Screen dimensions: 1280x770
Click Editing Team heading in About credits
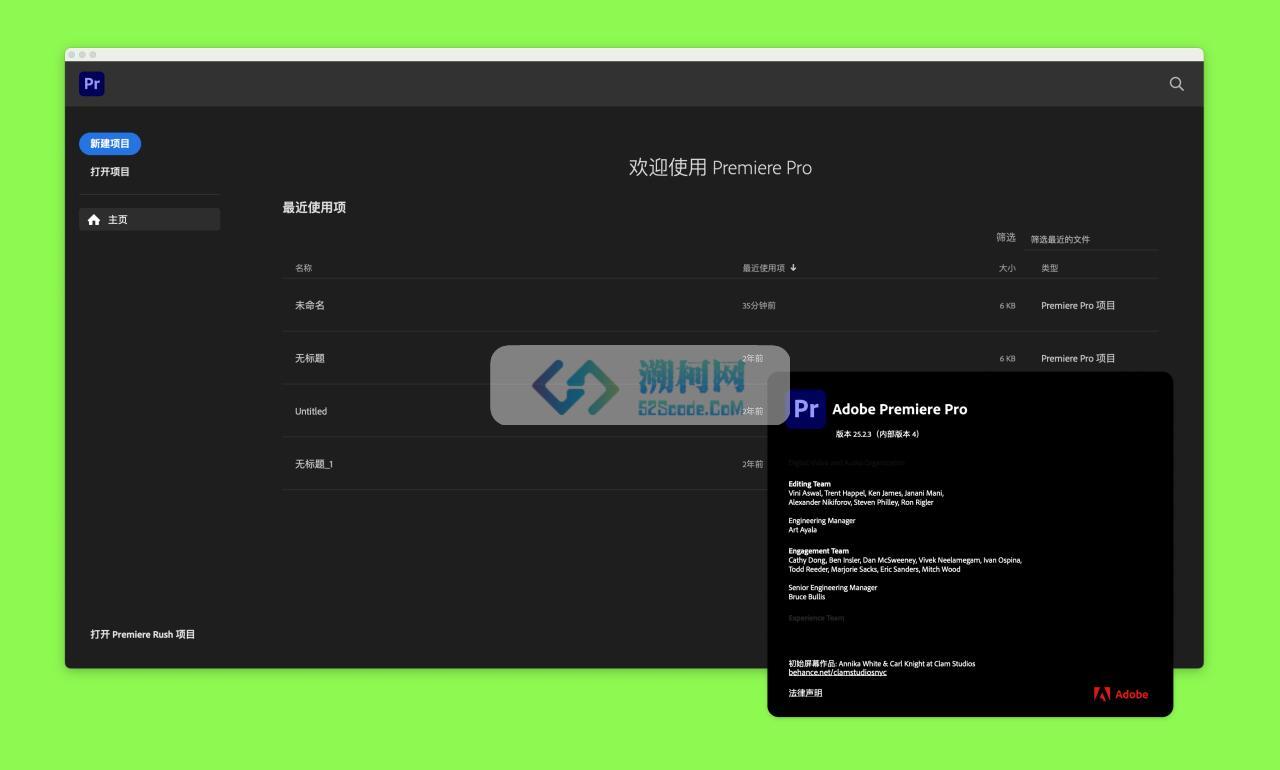click(x=809, y=484)
